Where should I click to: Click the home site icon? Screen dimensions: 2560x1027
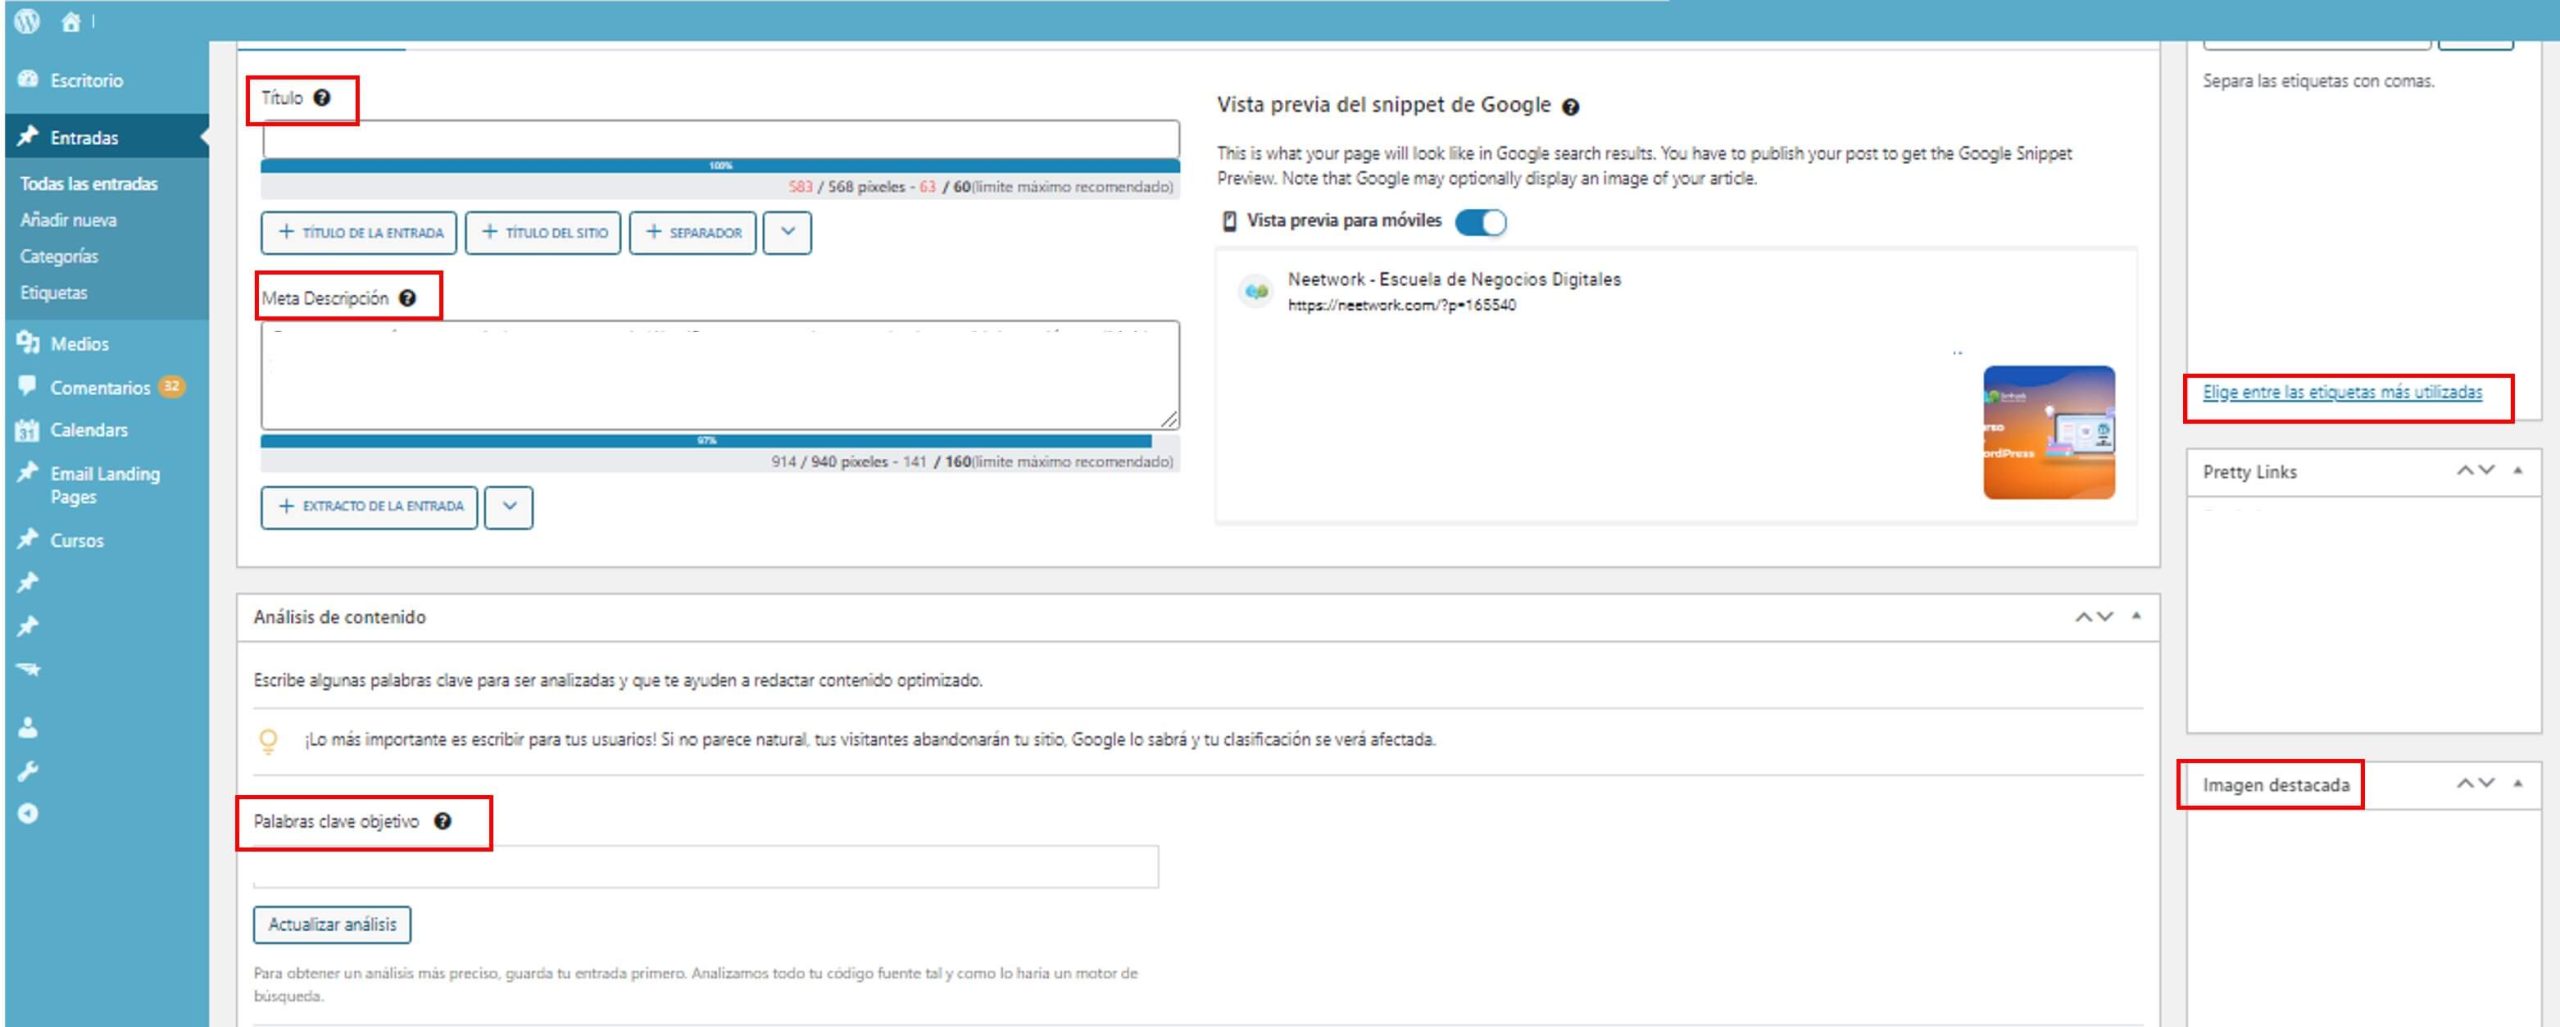pyautogui.click(x=70, y=22)
